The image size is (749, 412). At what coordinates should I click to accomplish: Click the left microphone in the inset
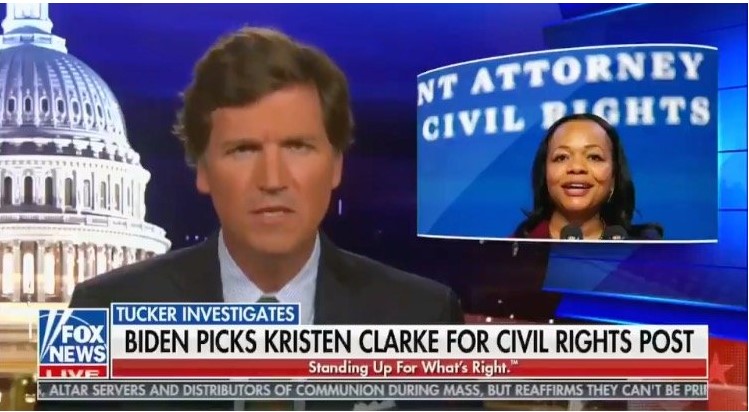[x=571, y=232]
